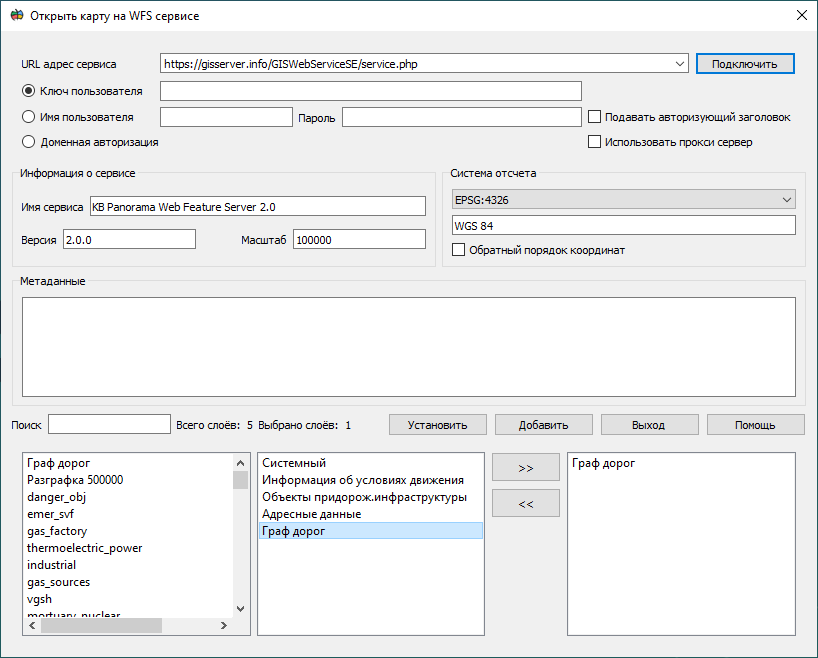Select "thermoelectric_power" in the left list

[84, 547]
